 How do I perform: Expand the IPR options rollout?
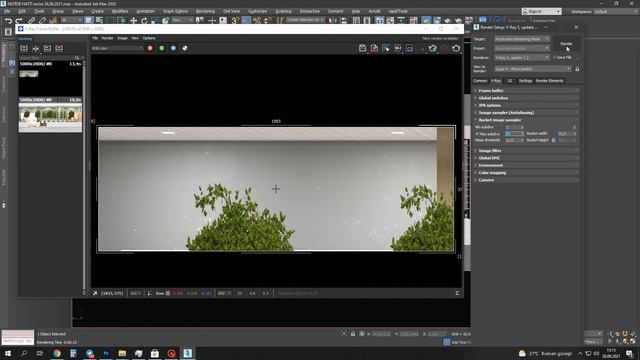click(x=526, y=105)
